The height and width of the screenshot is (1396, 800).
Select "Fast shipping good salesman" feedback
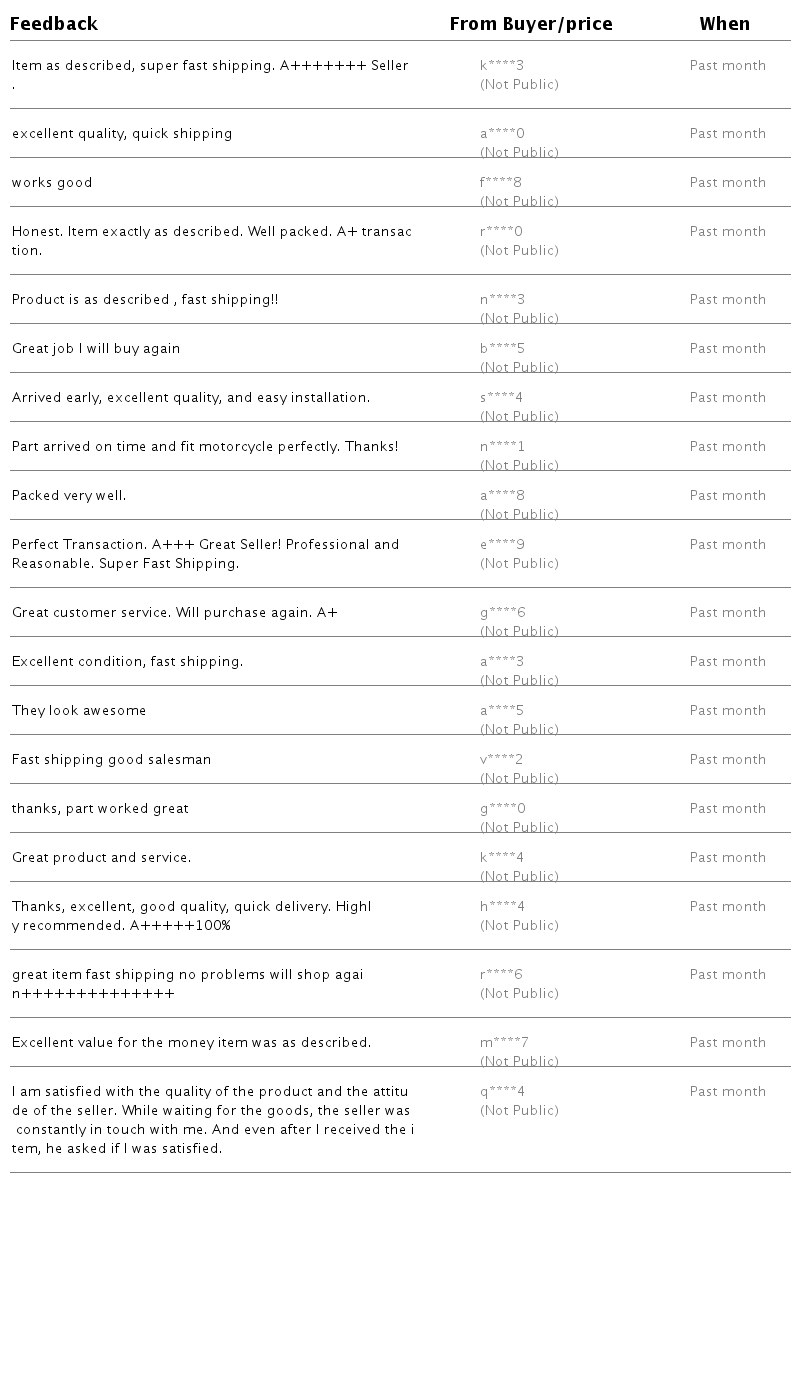[112, 760]
